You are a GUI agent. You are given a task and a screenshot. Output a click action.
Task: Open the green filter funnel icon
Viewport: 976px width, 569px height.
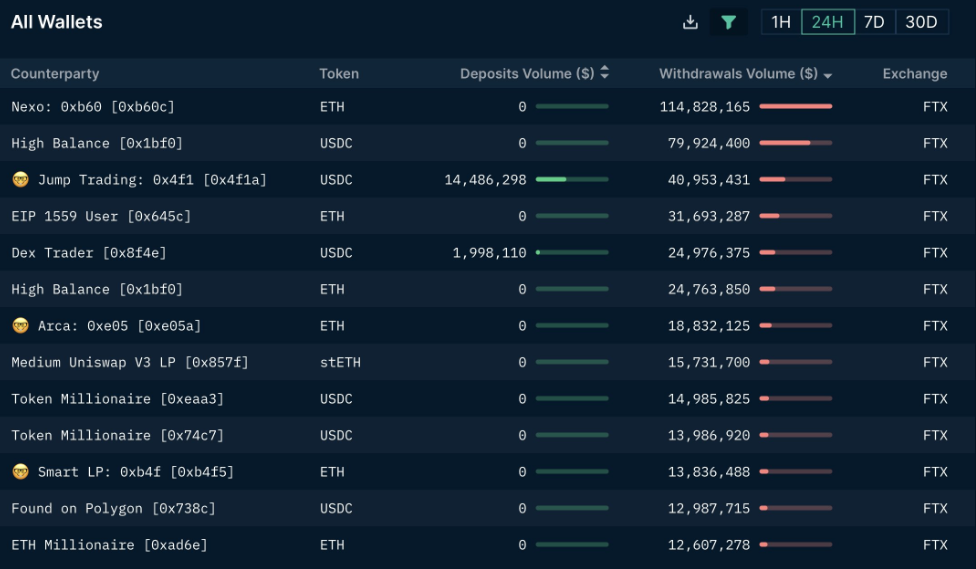[728, 22]
